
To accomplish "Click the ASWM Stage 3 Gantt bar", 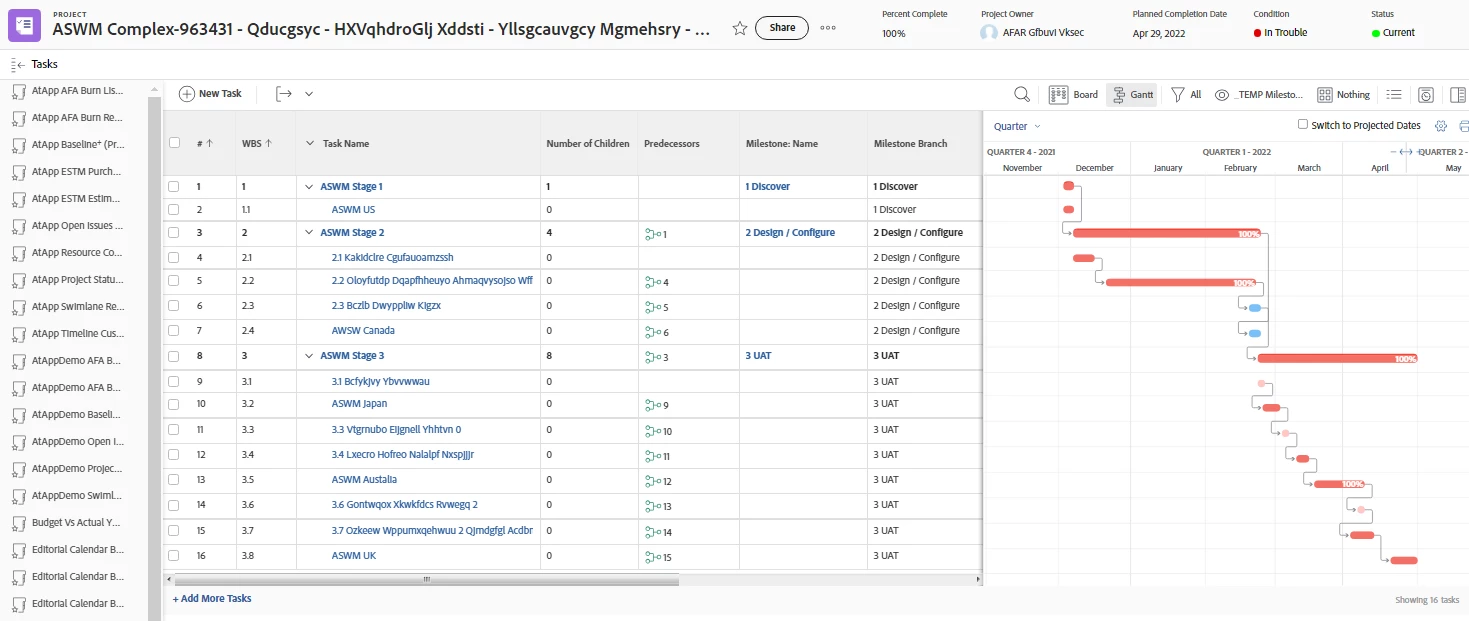I will [1336, 358].
